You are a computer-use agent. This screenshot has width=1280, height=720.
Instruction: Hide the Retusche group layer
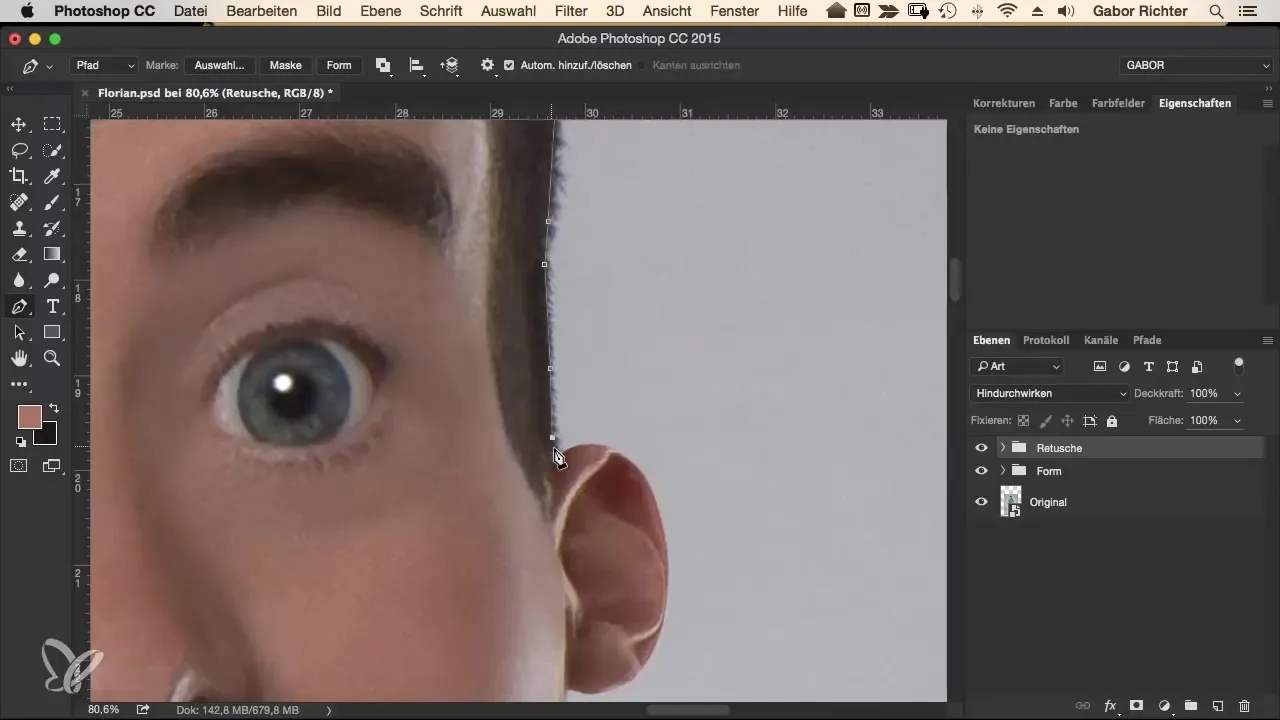[x=981, y=448]
